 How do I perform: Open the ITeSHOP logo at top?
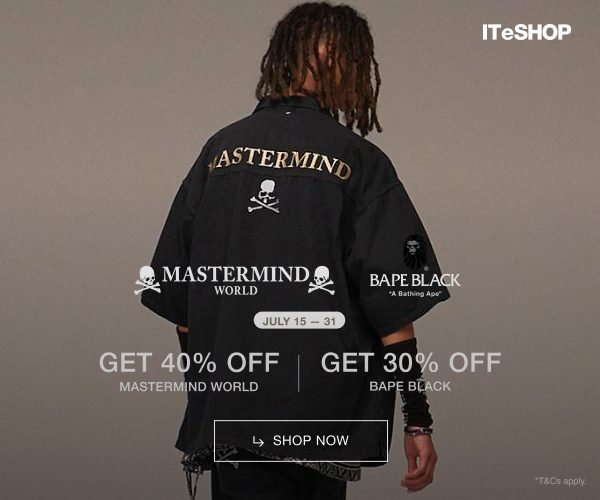pos(527,32)
